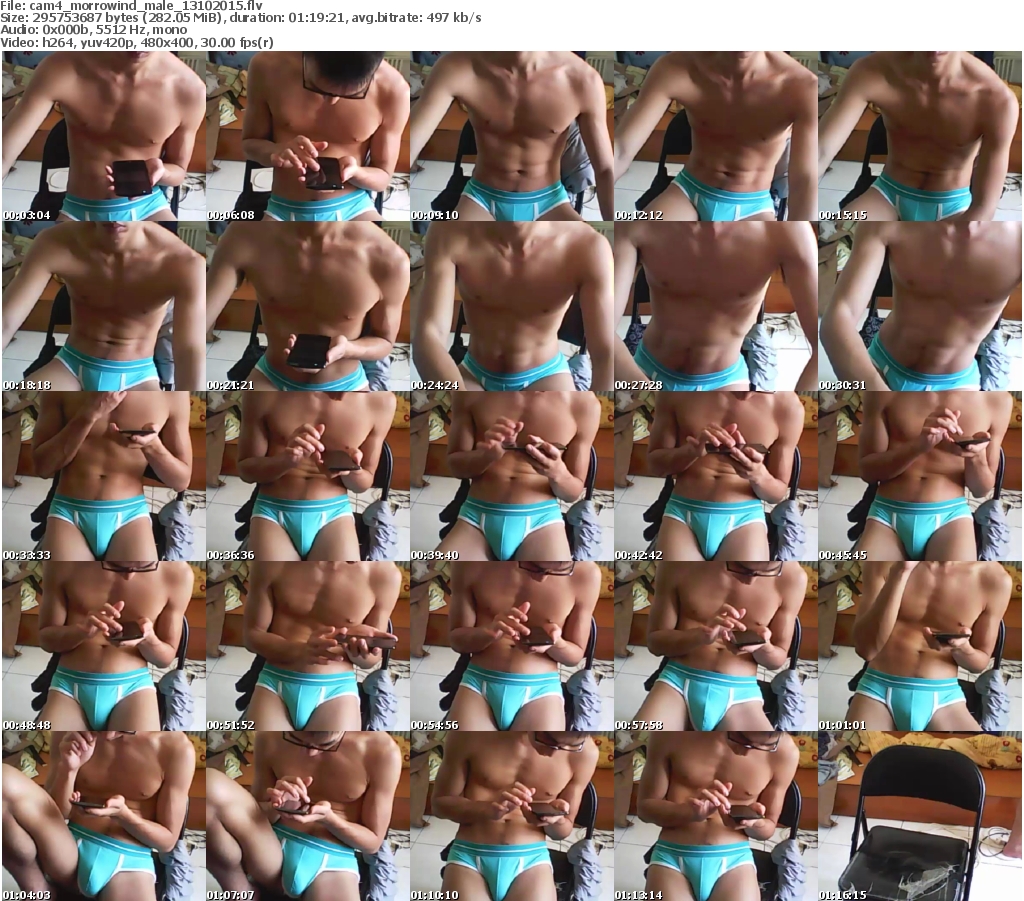
Task: Open the thumbnail stamped 00:42:42
Action: click(715, 476)
